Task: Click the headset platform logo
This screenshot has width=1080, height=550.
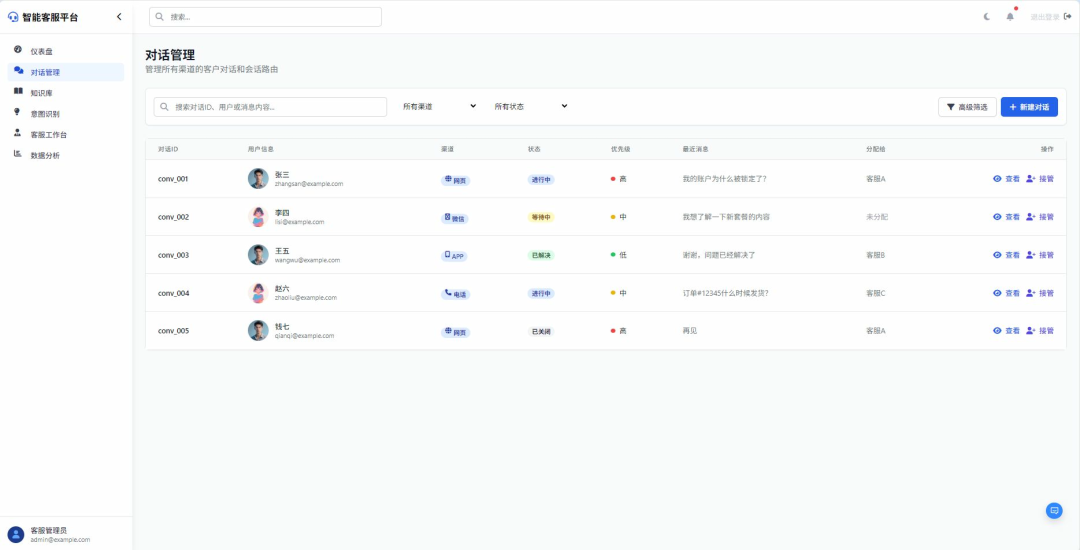Action: point(13,17)
